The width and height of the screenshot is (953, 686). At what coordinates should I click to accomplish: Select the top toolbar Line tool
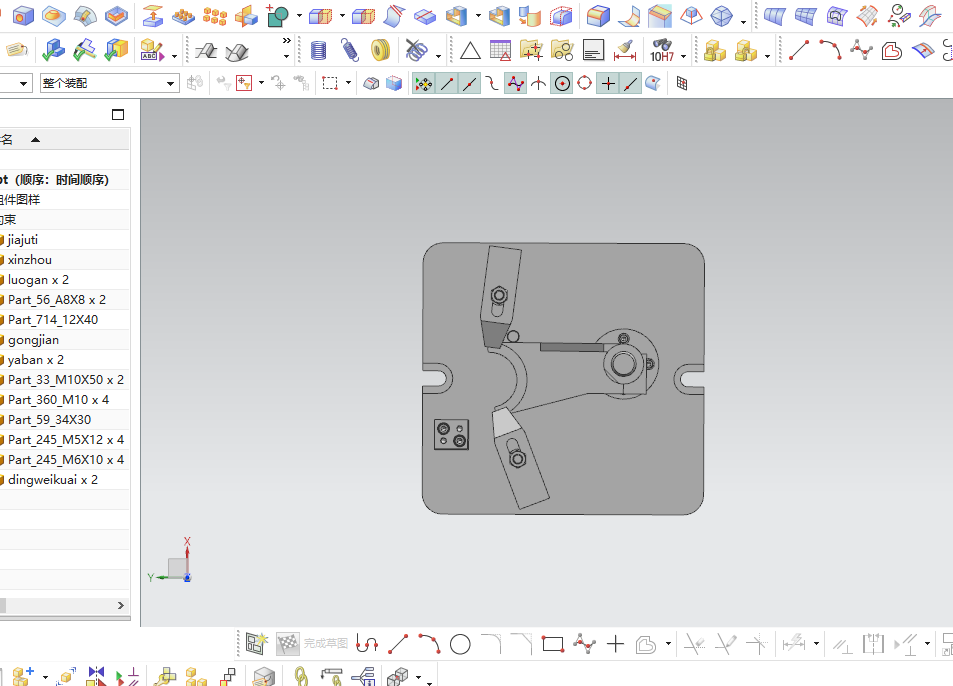(799, 50)
